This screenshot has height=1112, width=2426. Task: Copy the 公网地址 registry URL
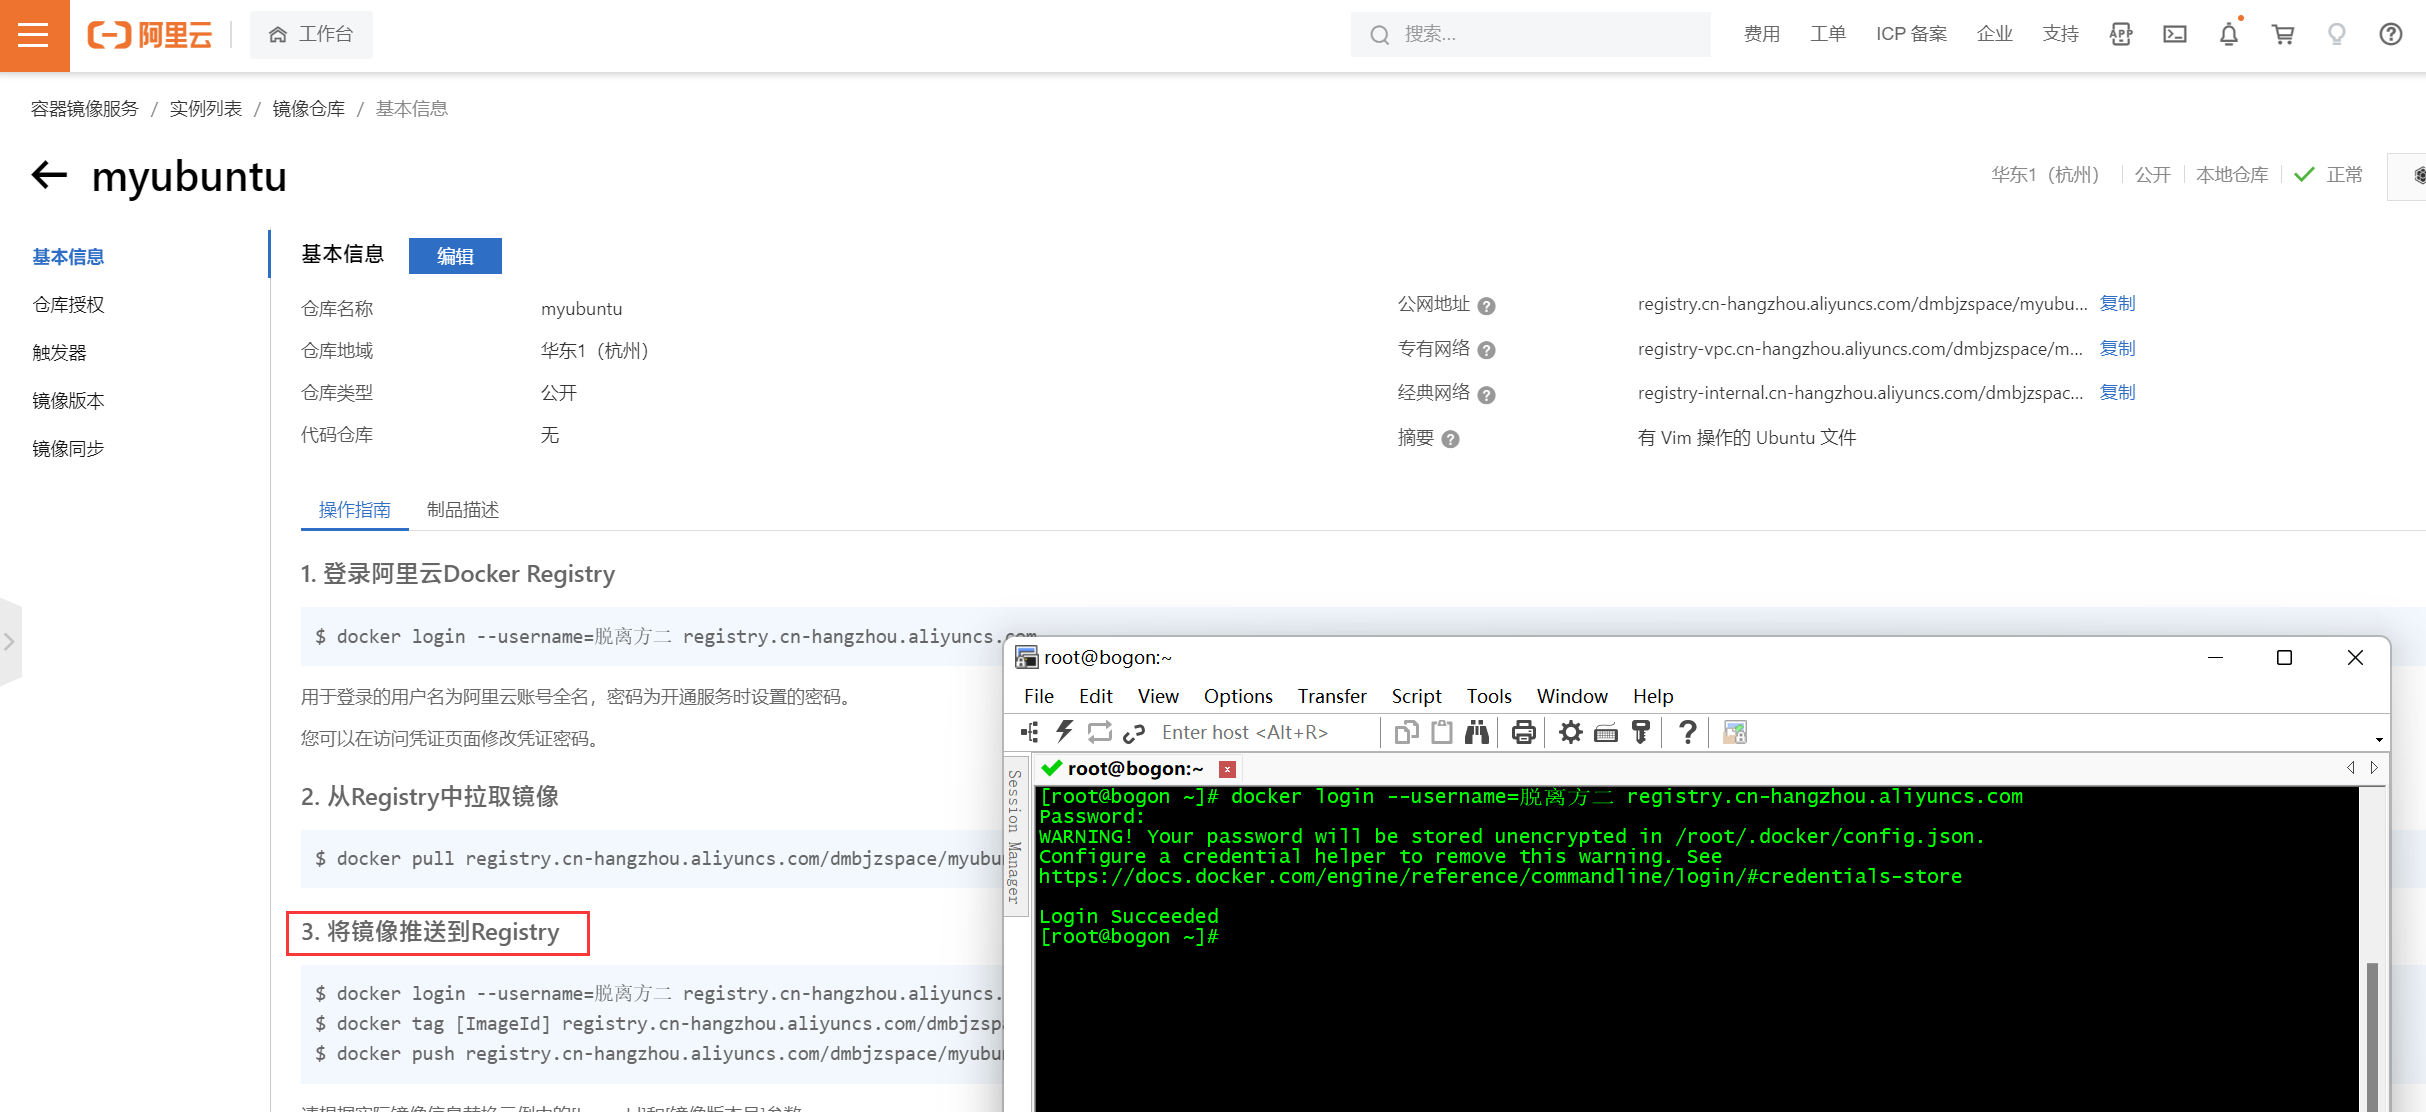pyautogui.click(x=2117, y=304)
